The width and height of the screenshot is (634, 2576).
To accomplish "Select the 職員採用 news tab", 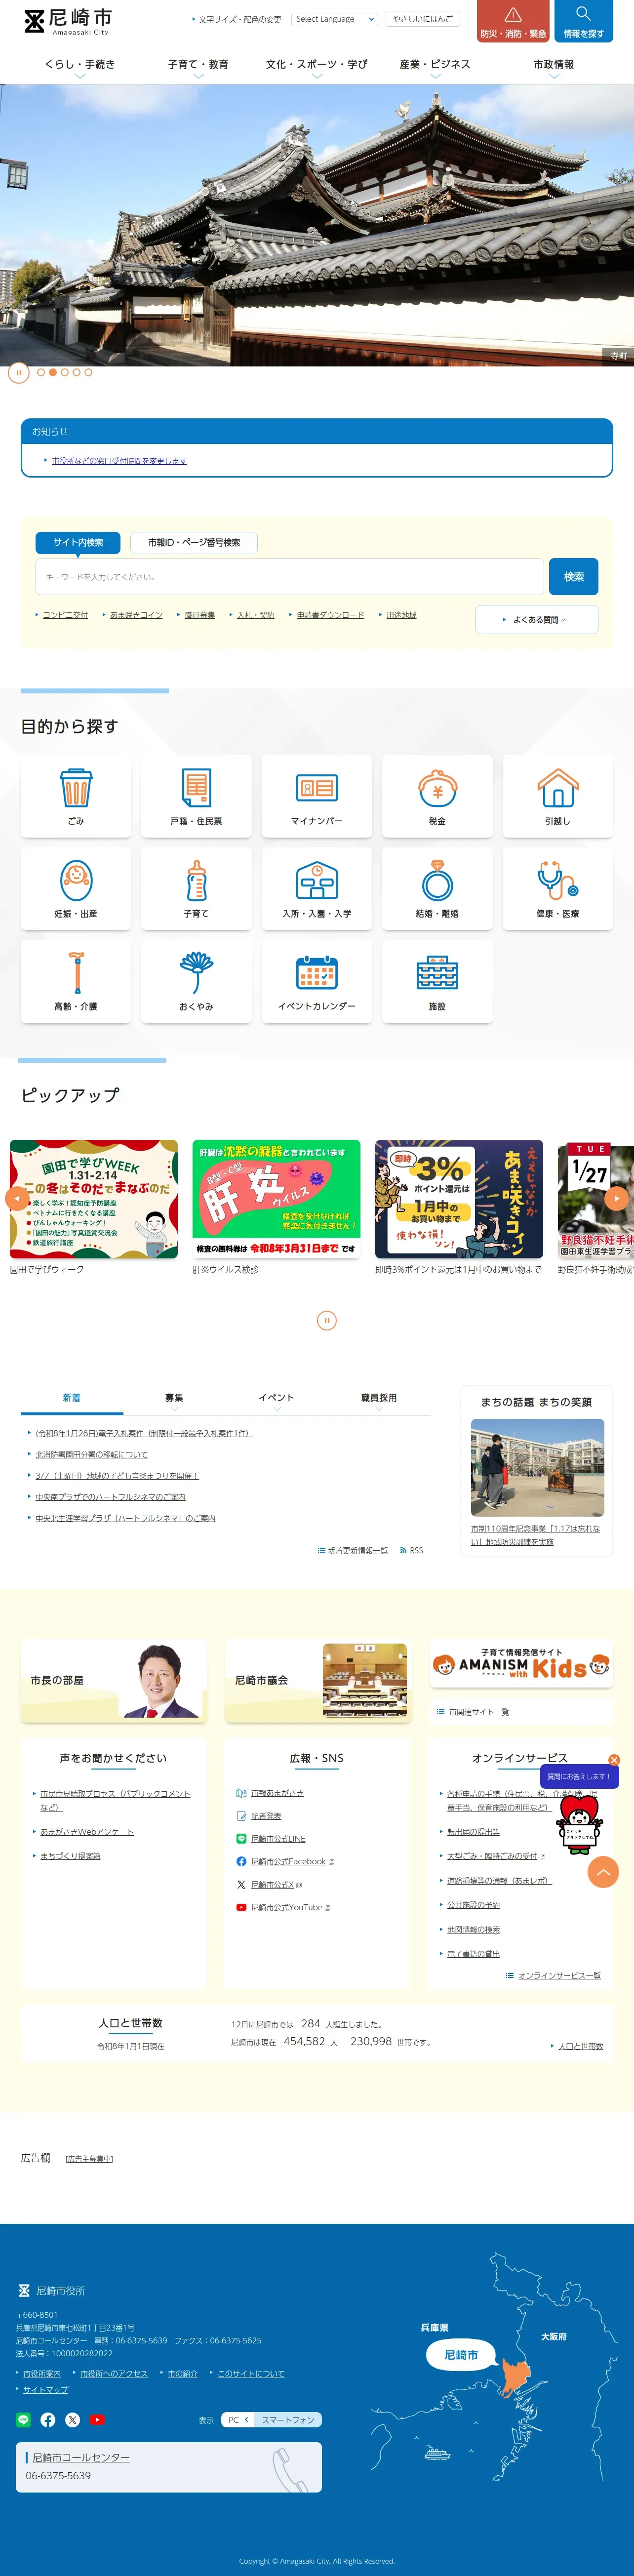I will pos(379,1398).
